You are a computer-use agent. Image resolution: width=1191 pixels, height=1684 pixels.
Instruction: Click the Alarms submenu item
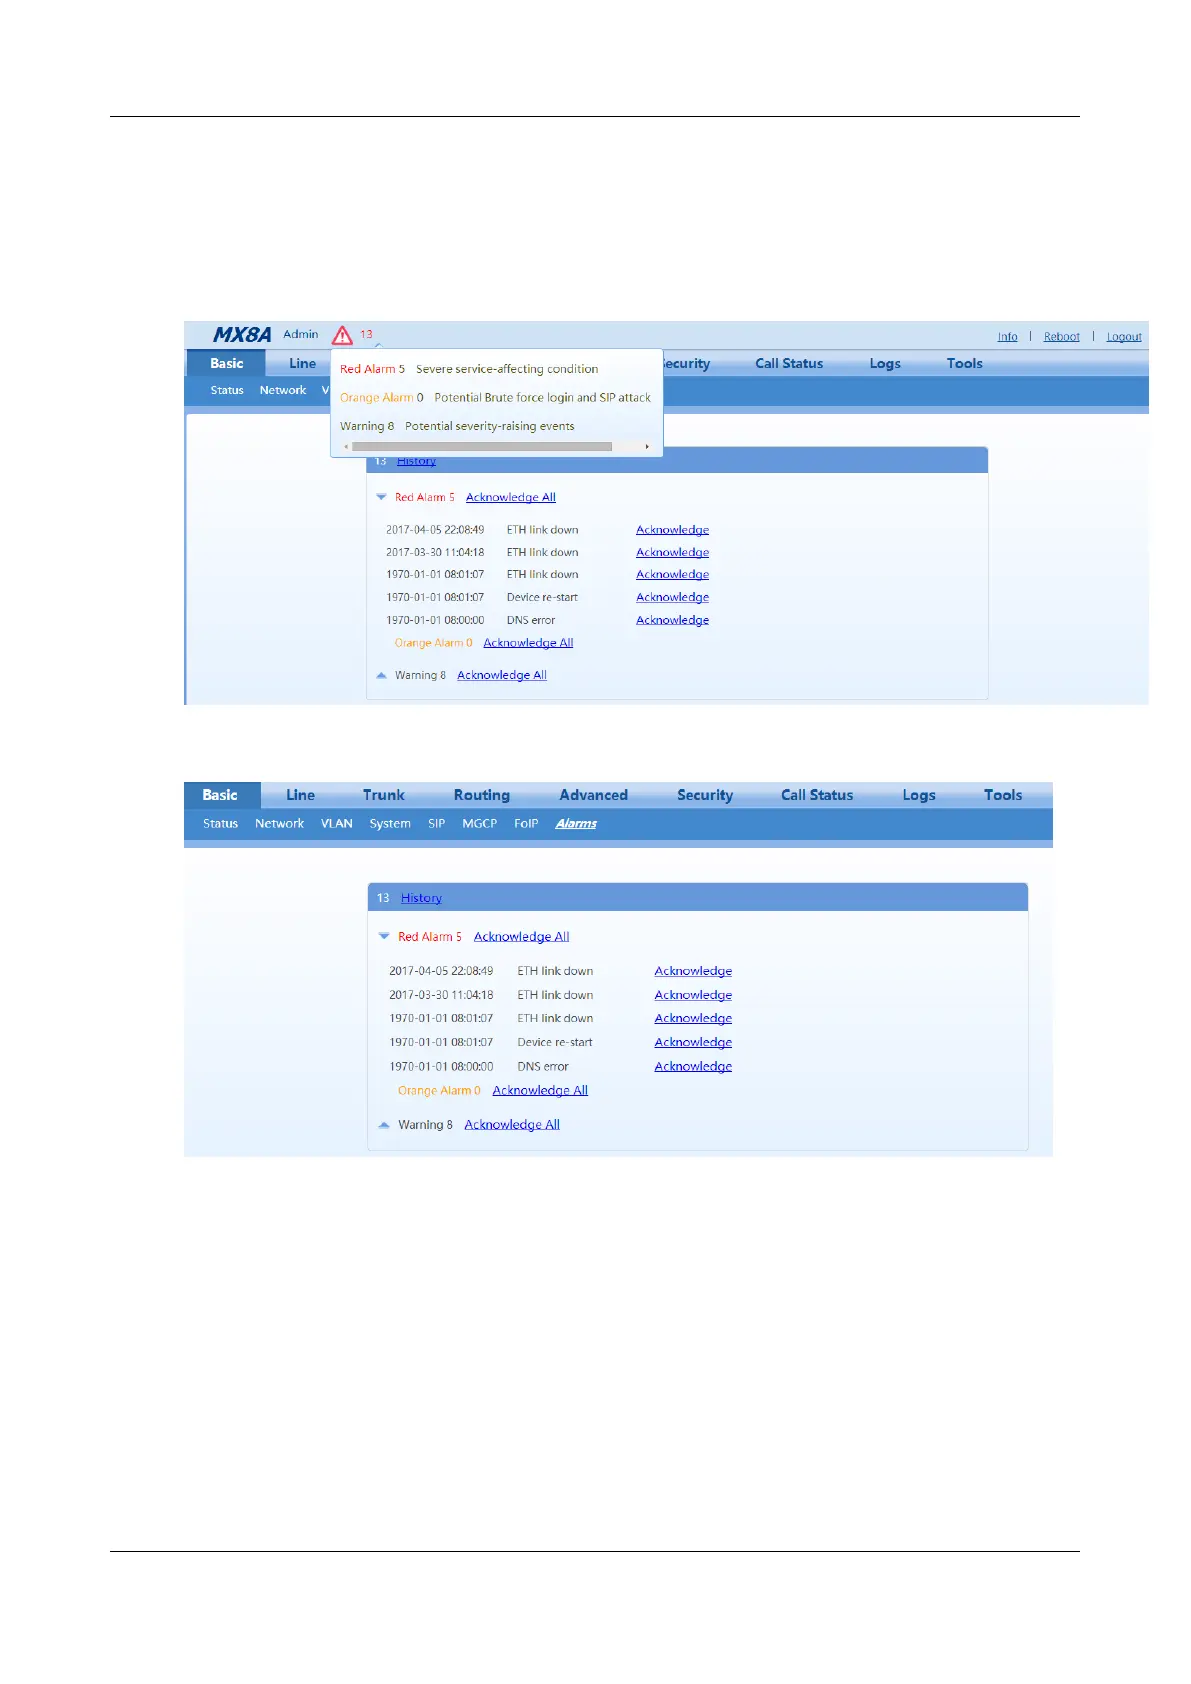tap(576, 824)
